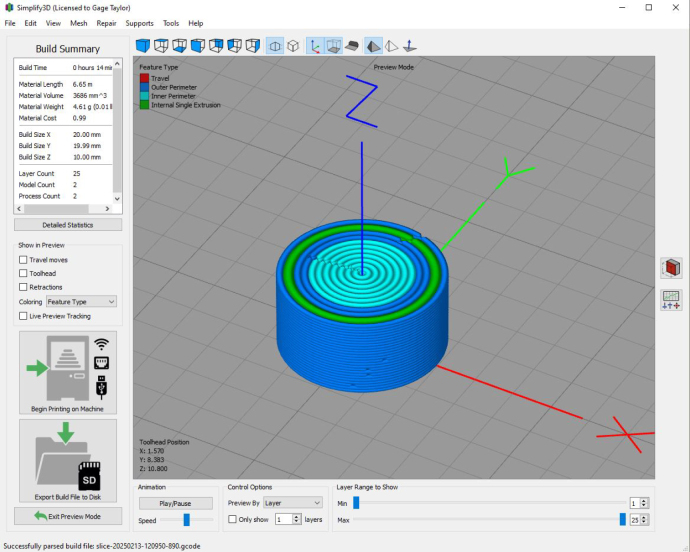690x552 pixels.
Task: Switch to wireframe pyramid render icon
Action: click(x=391, y=45)
